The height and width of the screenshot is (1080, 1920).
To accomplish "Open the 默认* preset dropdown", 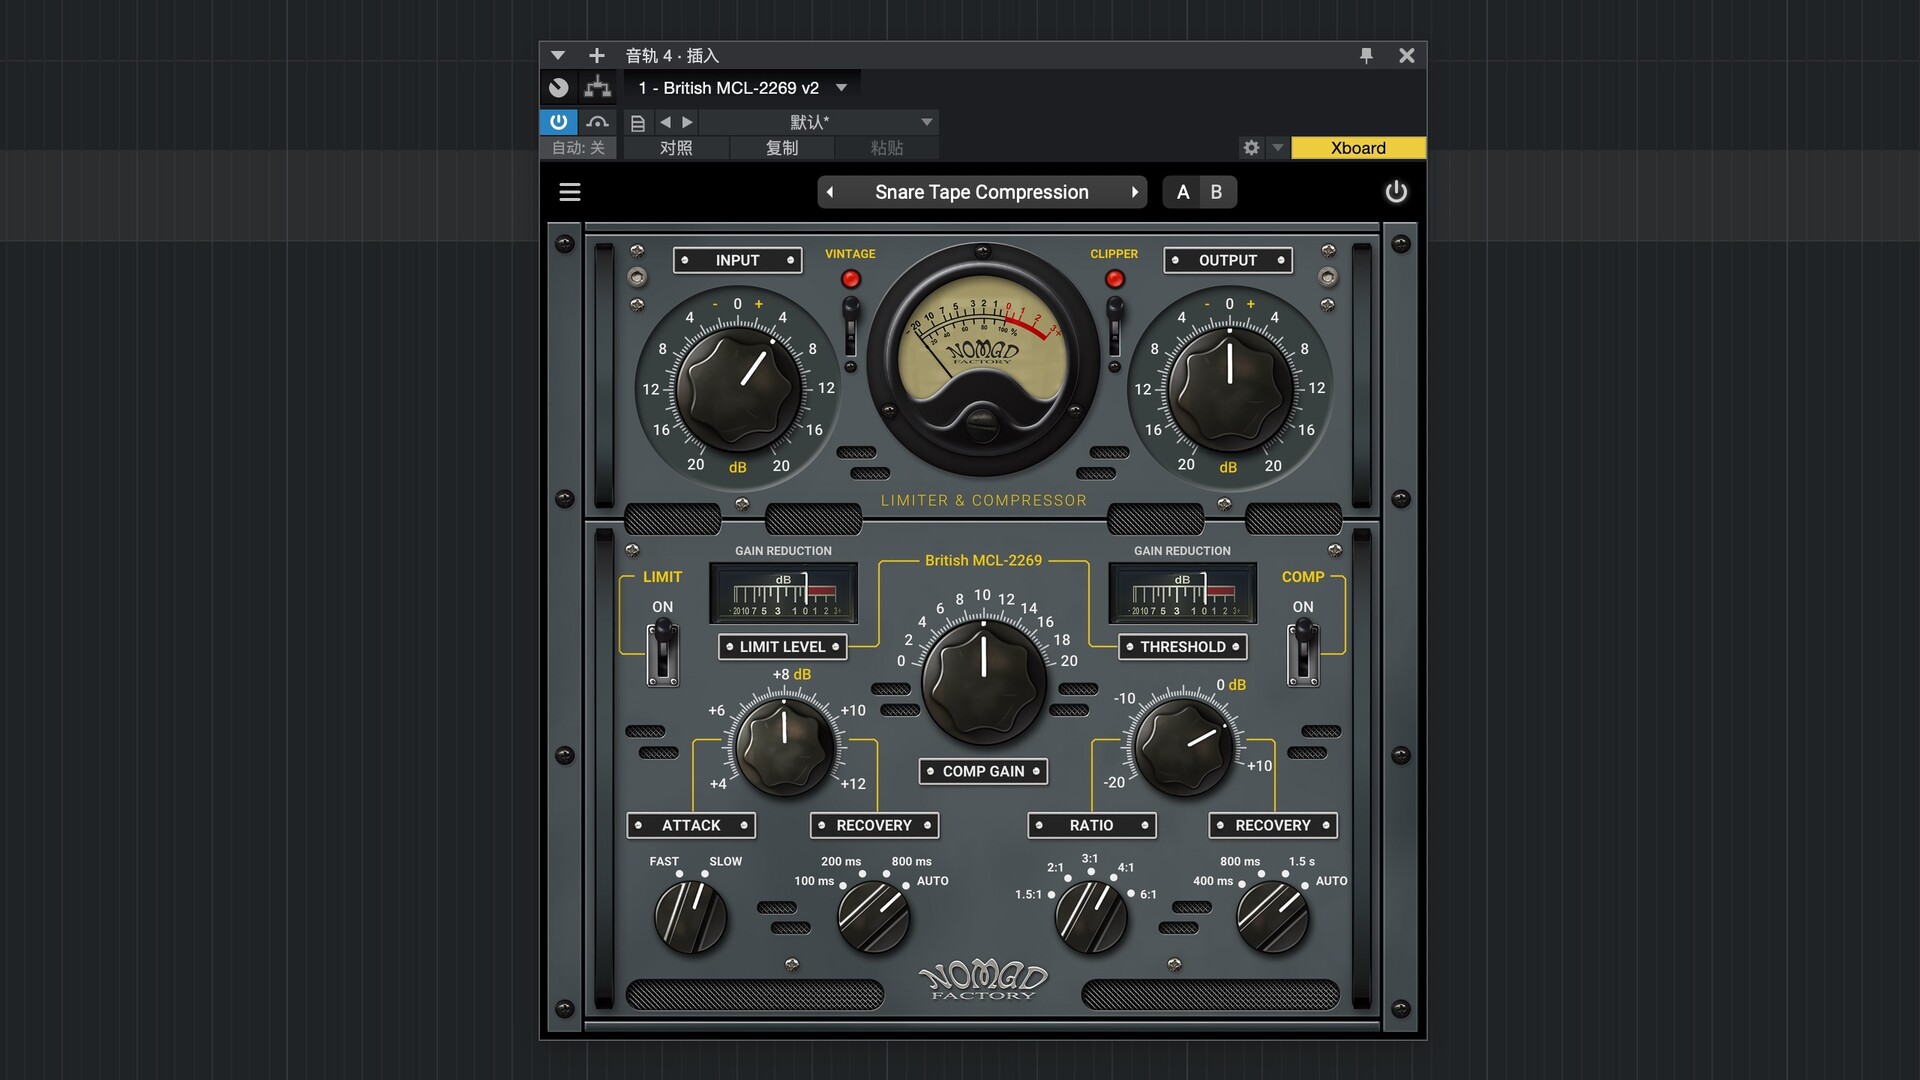I will tap(819, 122).
